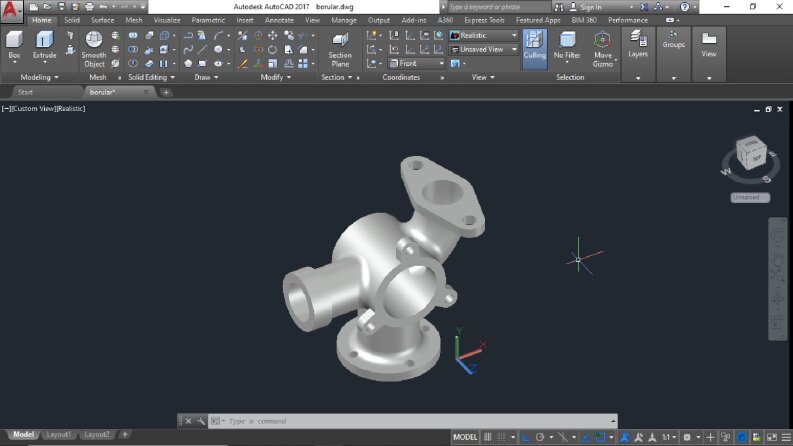Switch to the Layout1 tab
The width and height of the screenshot is (793, 446).
point(59,434)
